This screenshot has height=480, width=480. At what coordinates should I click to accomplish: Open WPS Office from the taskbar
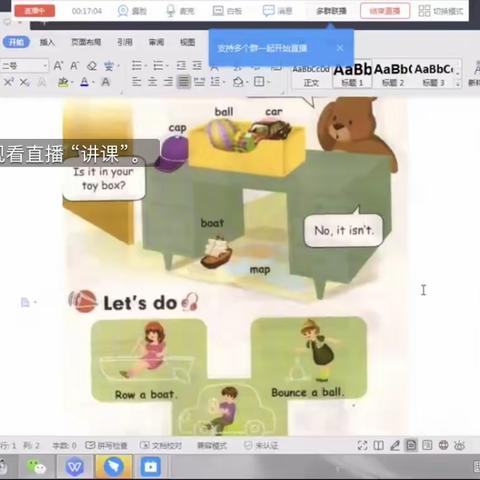click(75, 467)
